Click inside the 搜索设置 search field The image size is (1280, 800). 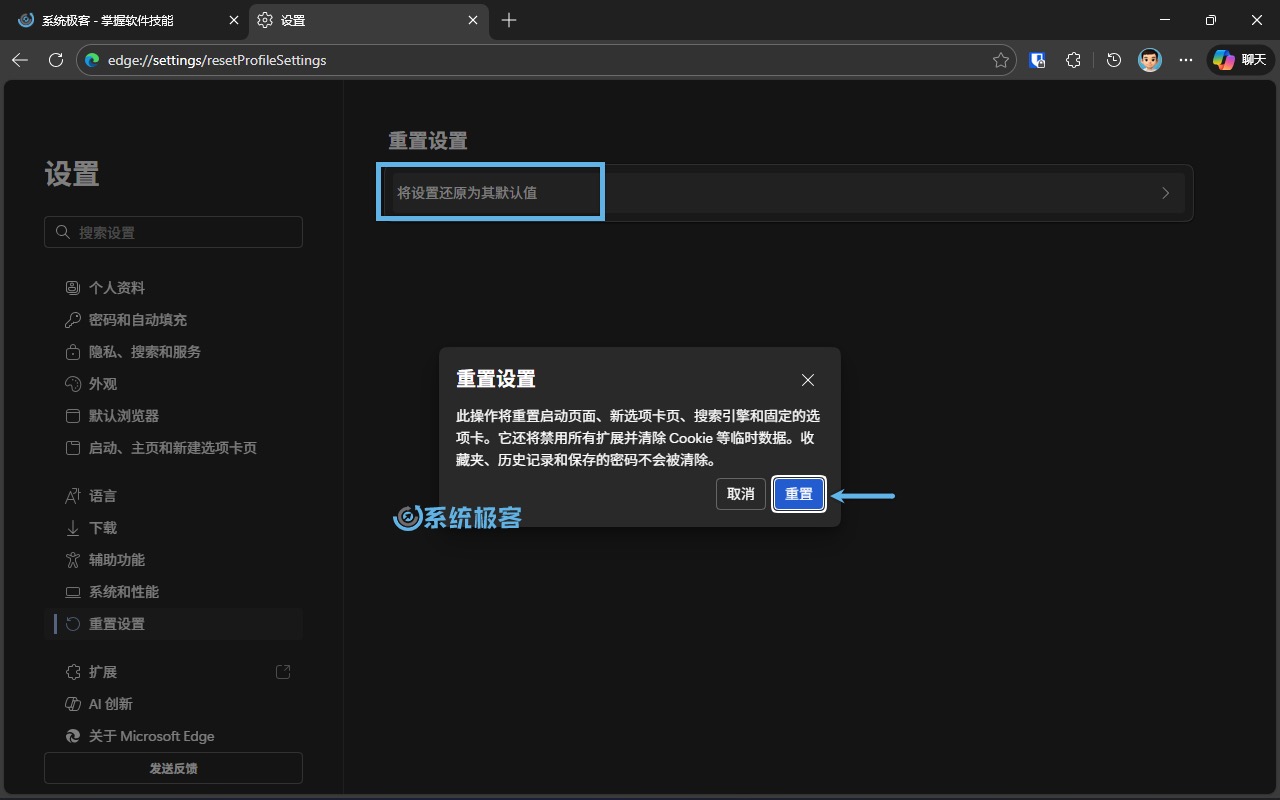tap(173, 231)
